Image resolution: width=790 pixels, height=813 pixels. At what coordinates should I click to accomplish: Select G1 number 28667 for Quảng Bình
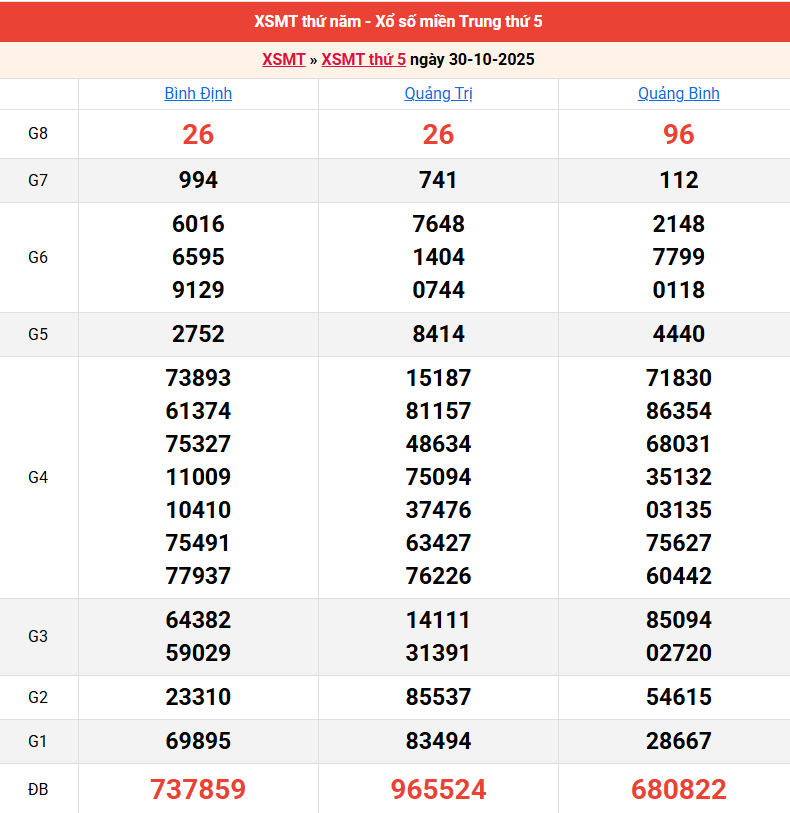click(x=678, y=741)
